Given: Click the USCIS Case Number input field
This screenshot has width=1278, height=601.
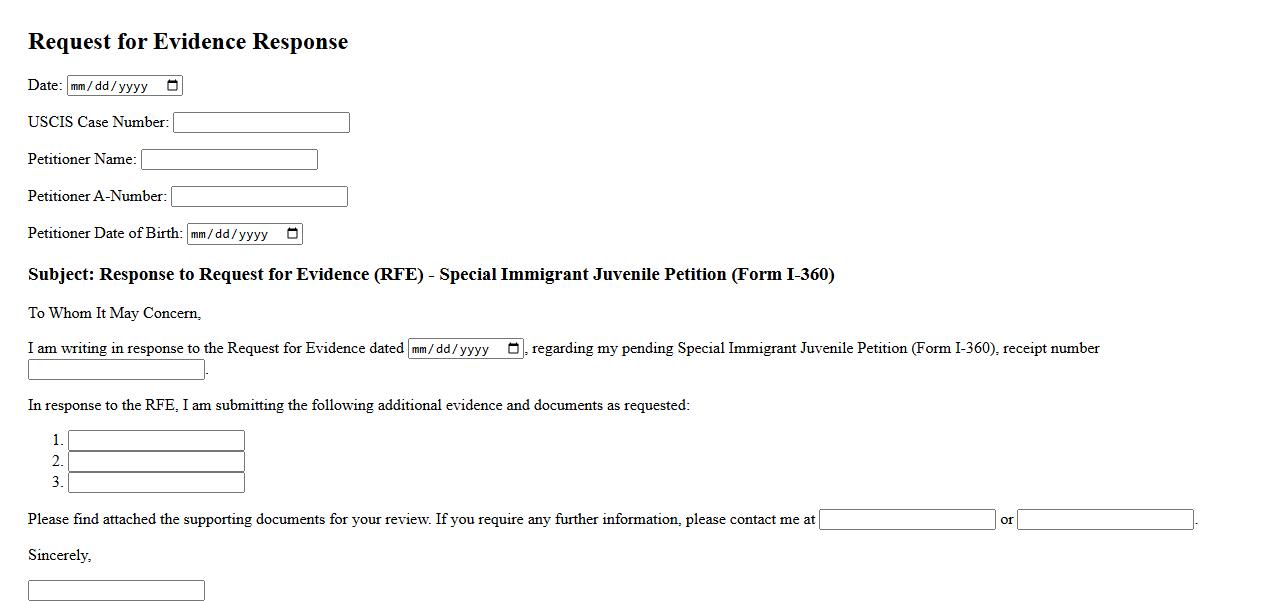Looking at the screenshot, I should 261,123.
